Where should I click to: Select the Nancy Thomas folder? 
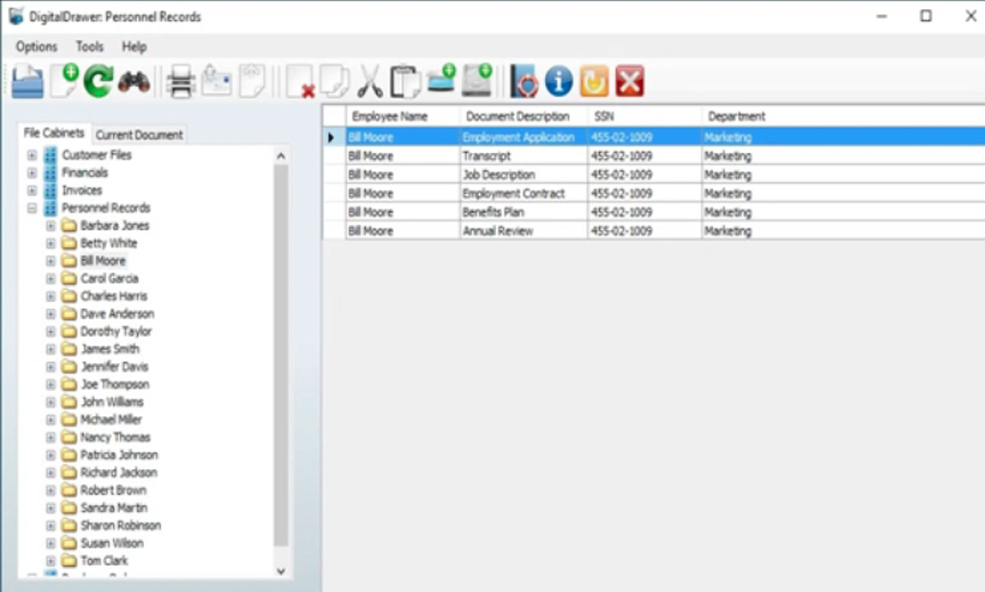tap(115, 438)
